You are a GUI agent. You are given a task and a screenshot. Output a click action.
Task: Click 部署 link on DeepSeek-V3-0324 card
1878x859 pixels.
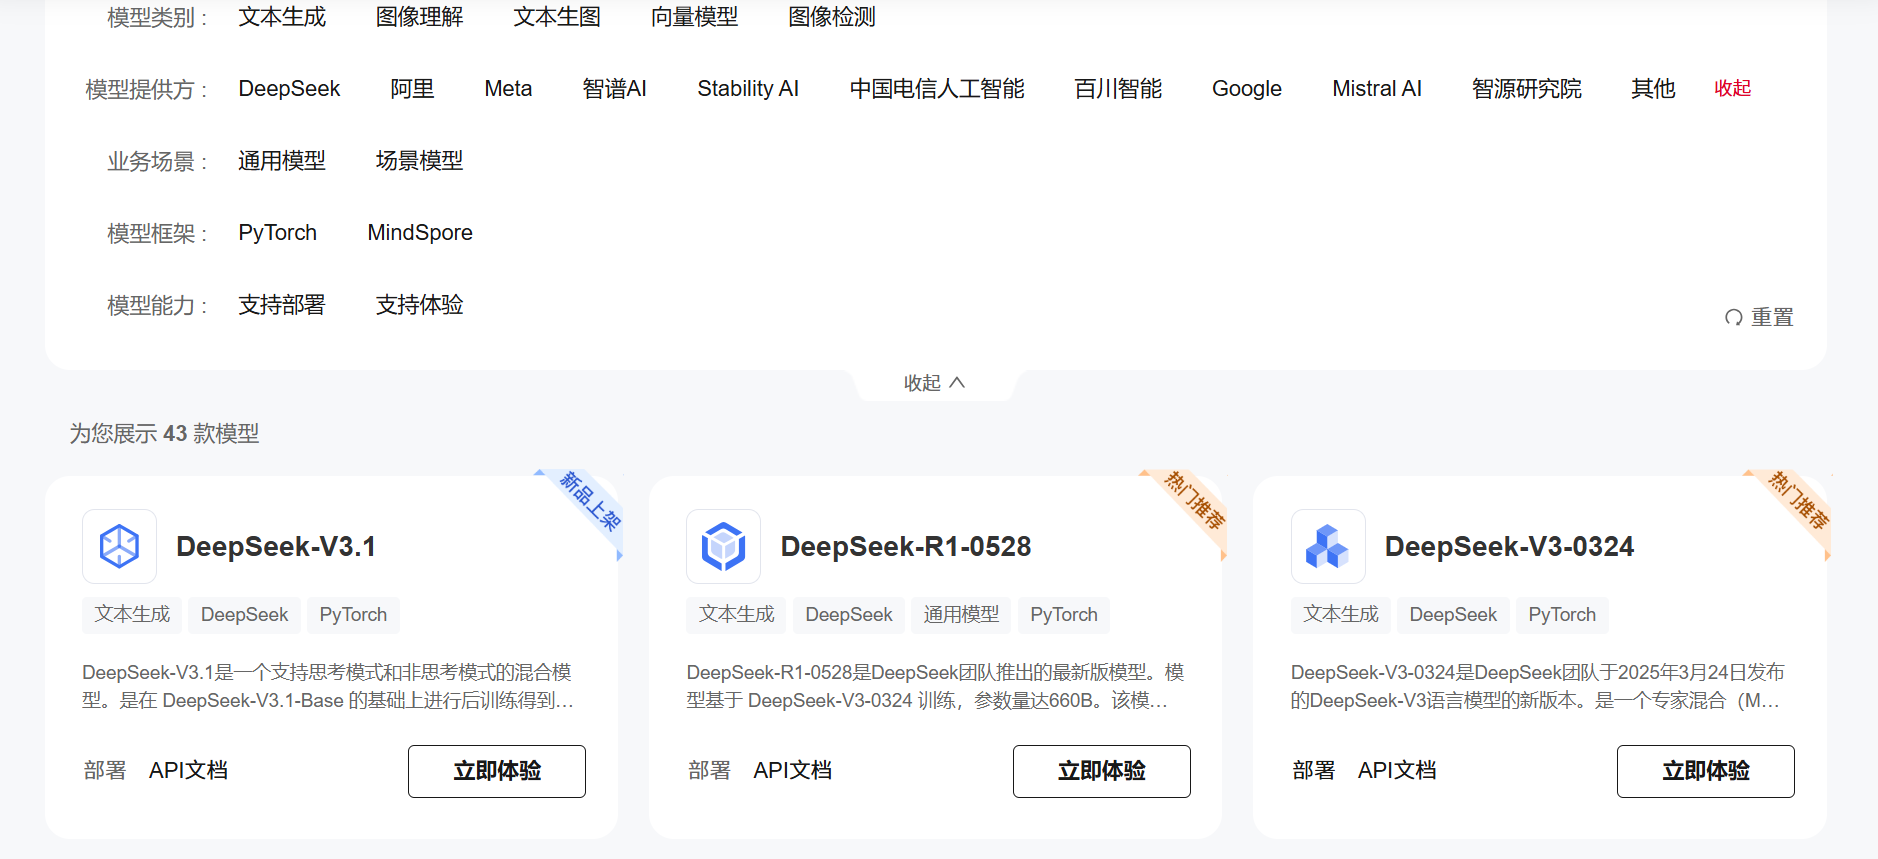[1313, 771]
